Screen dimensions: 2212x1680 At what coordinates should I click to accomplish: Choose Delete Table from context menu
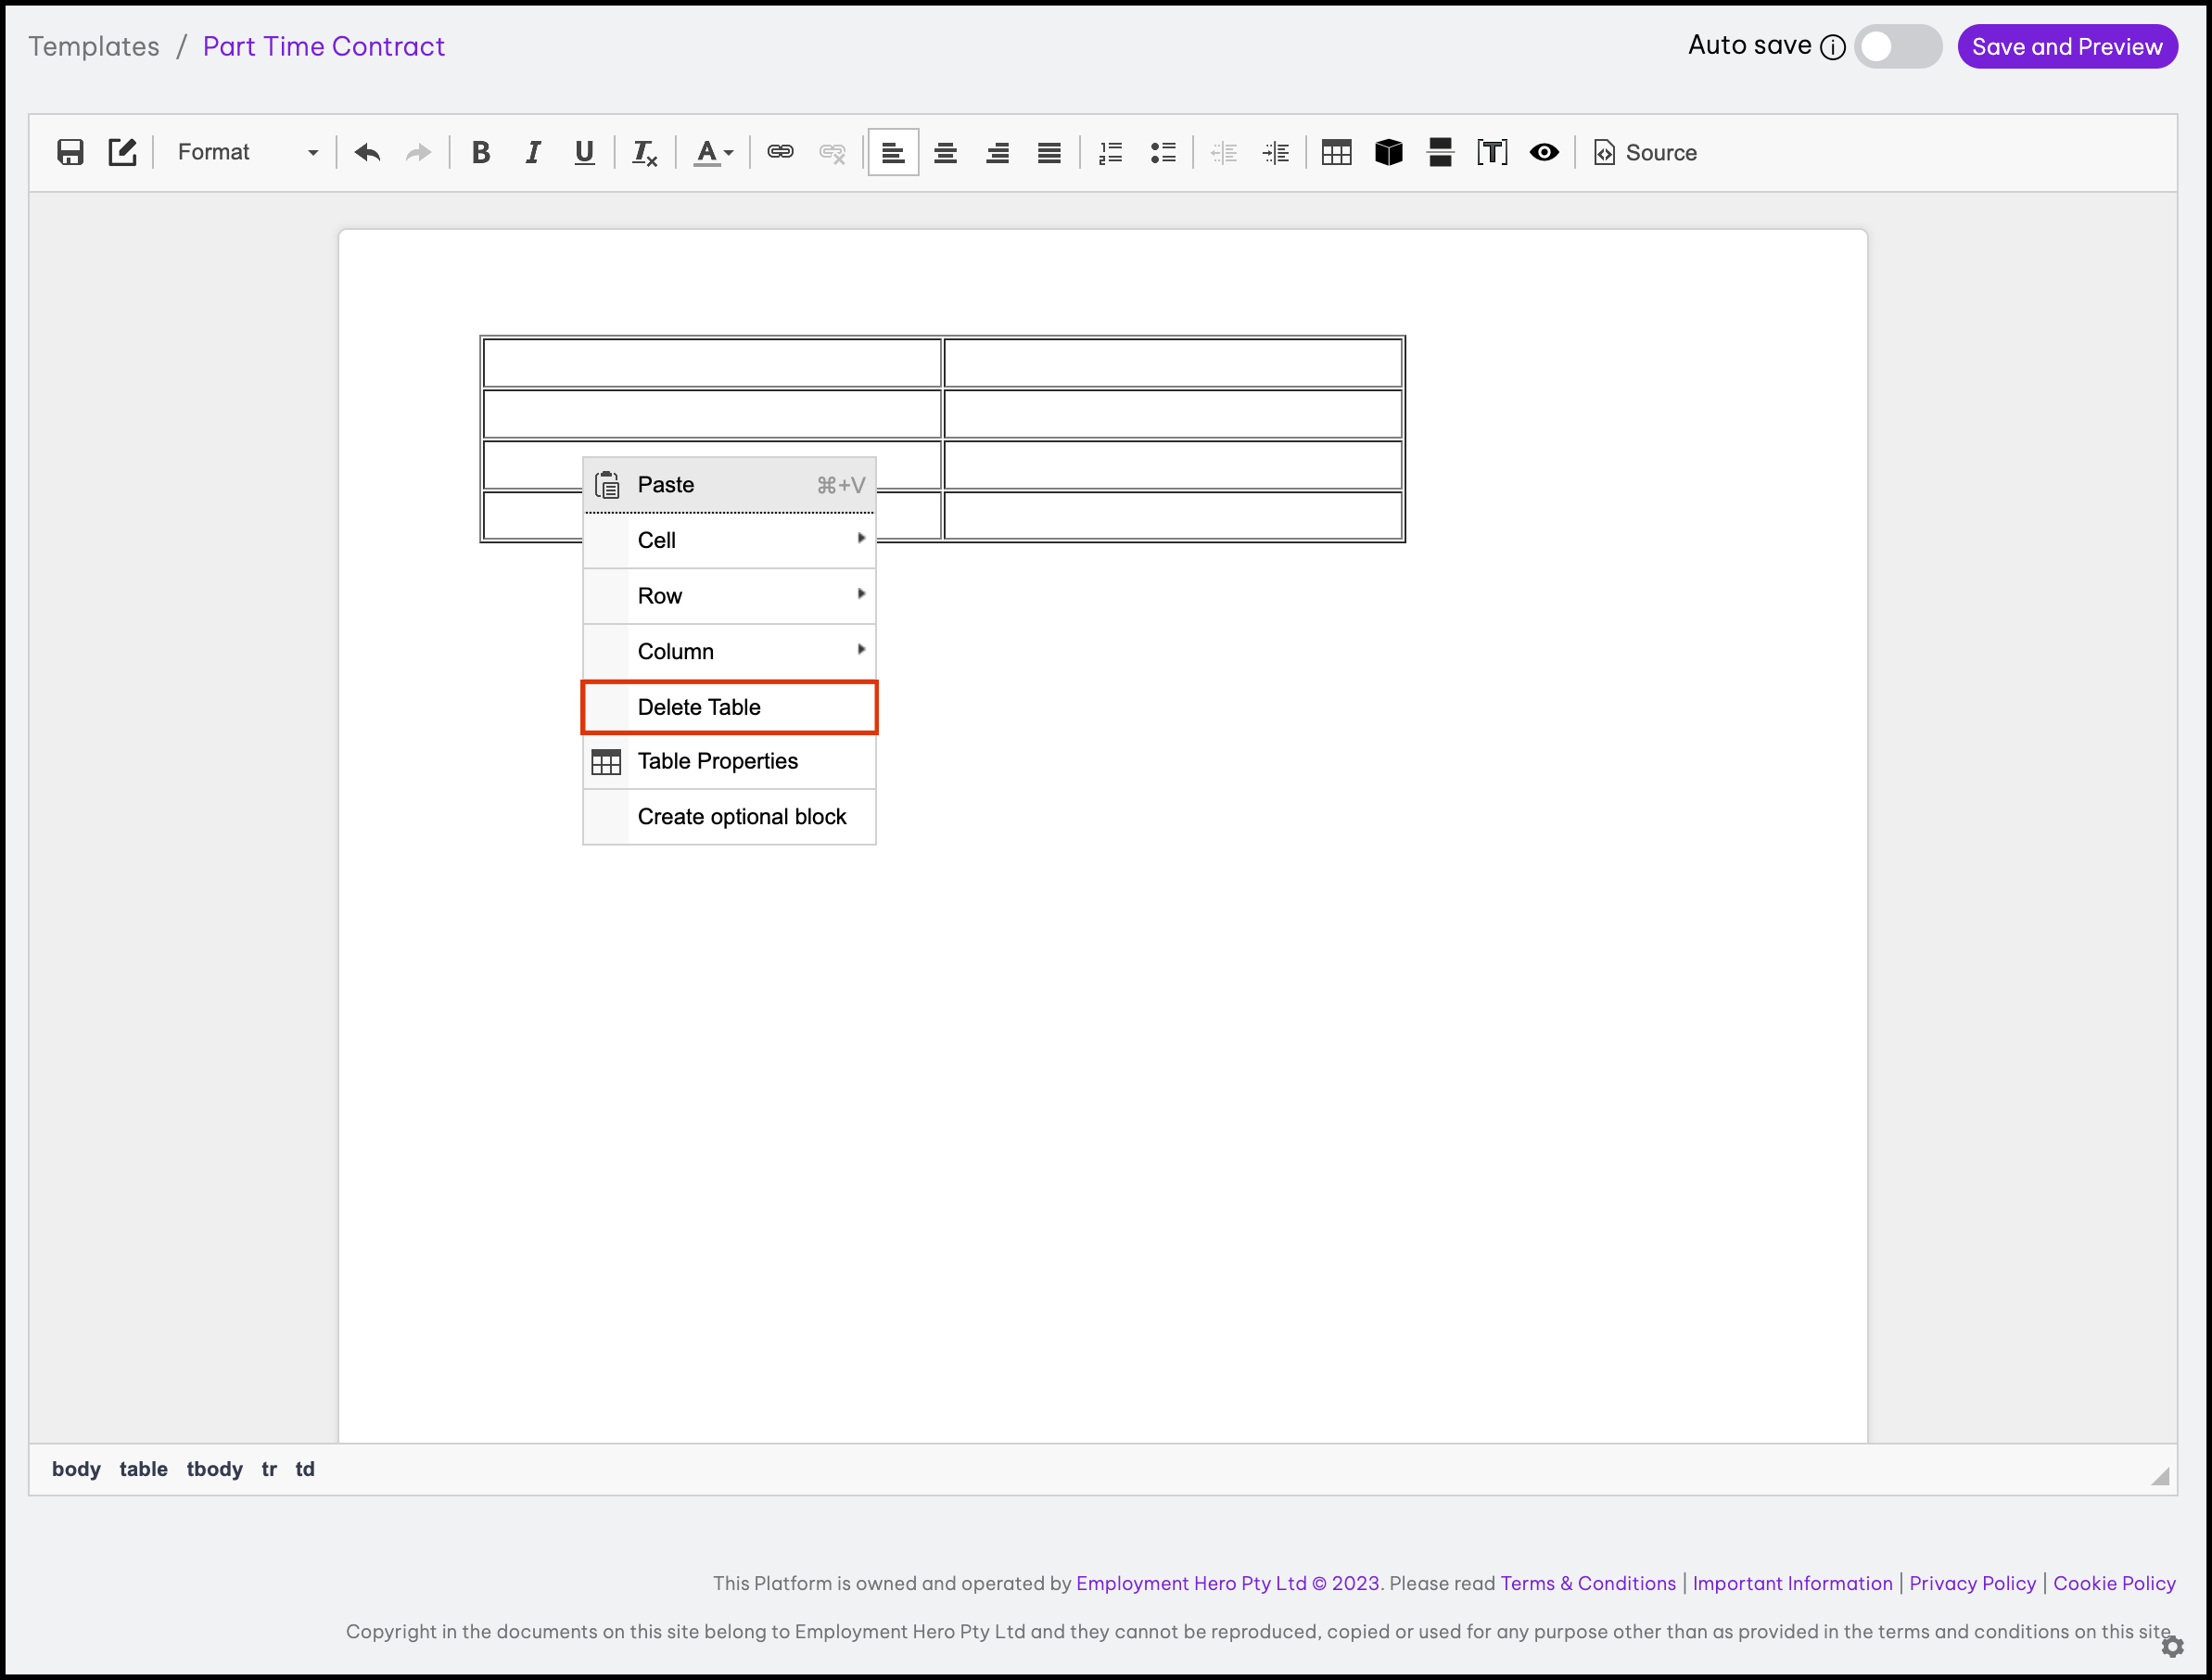tap(729, 707)
